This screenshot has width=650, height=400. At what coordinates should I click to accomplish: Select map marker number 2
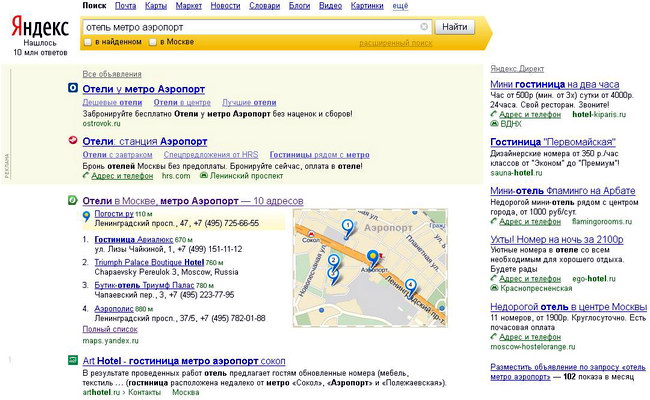tap(333, 261)
